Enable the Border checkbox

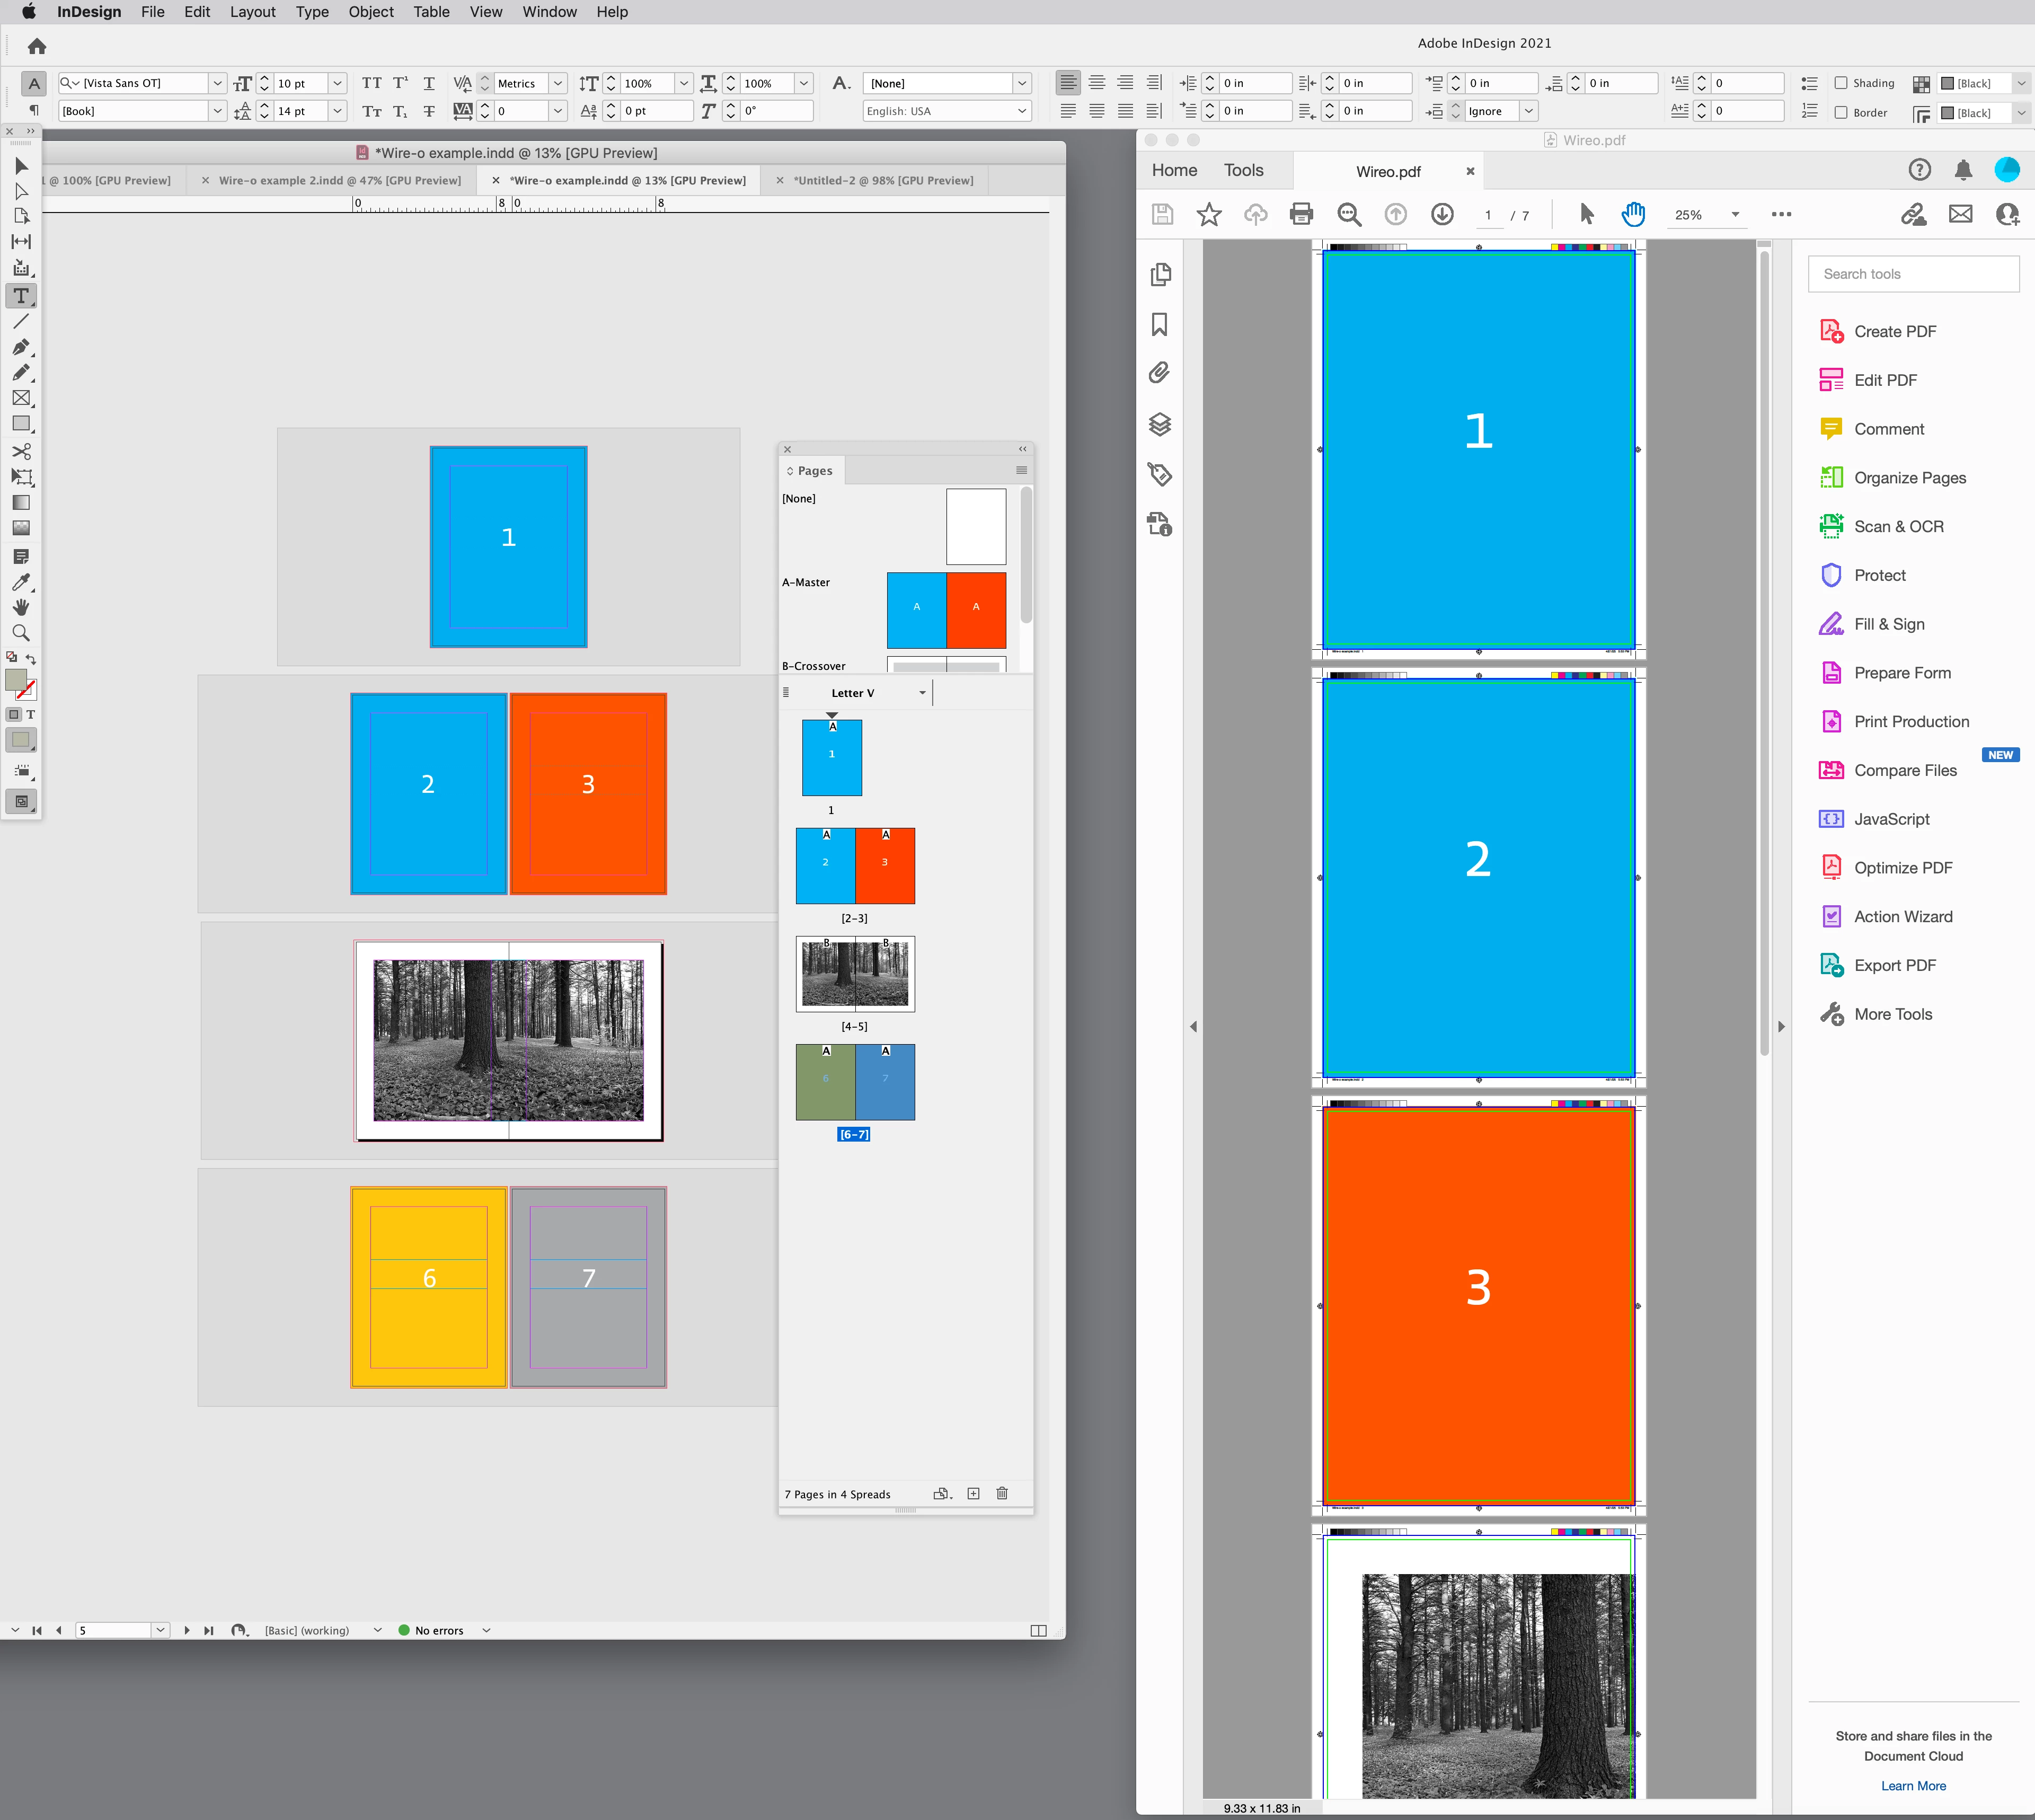click(x=1841, y=112)
